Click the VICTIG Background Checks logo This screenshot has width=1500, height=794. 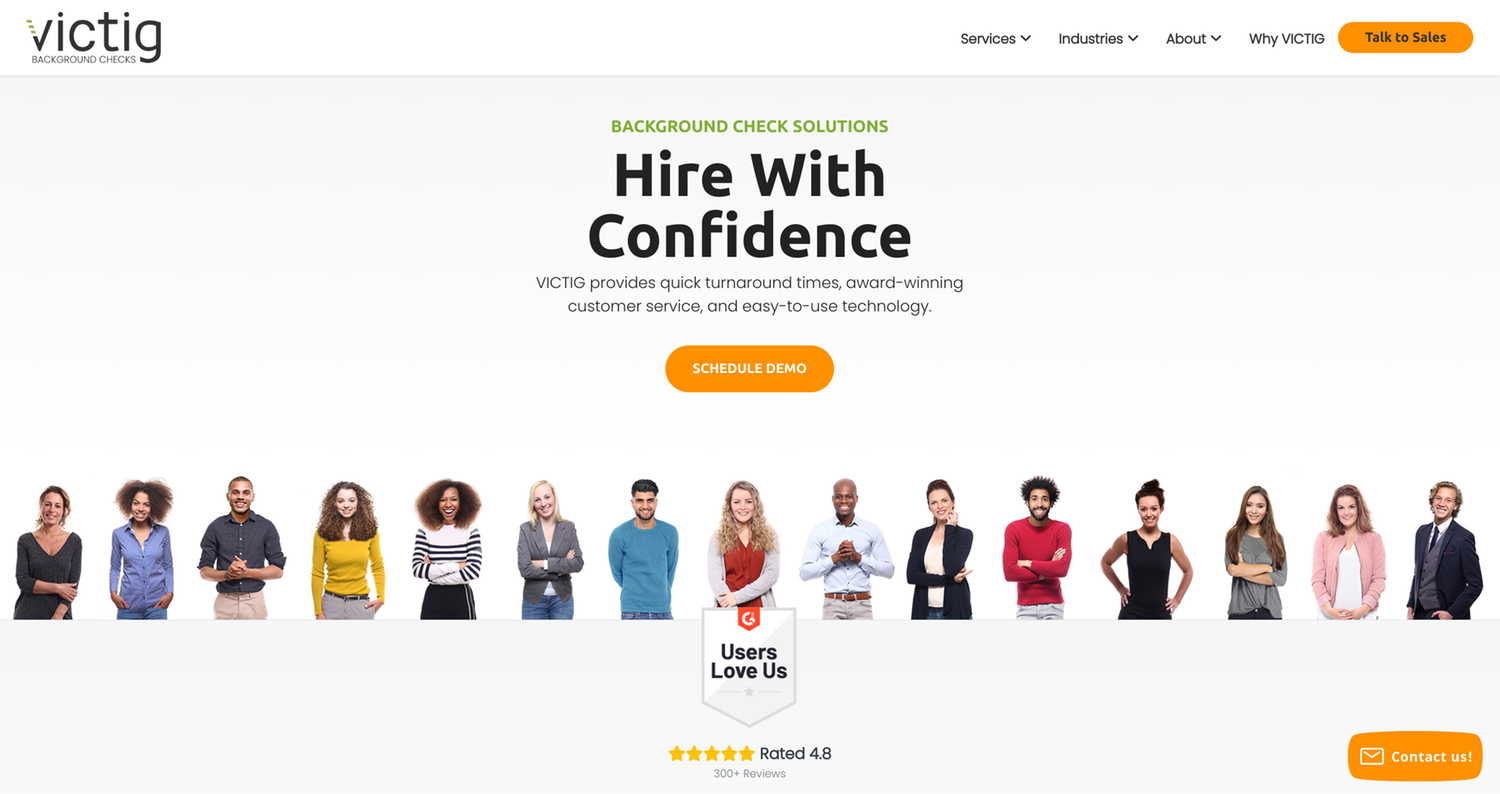(94, 39)
